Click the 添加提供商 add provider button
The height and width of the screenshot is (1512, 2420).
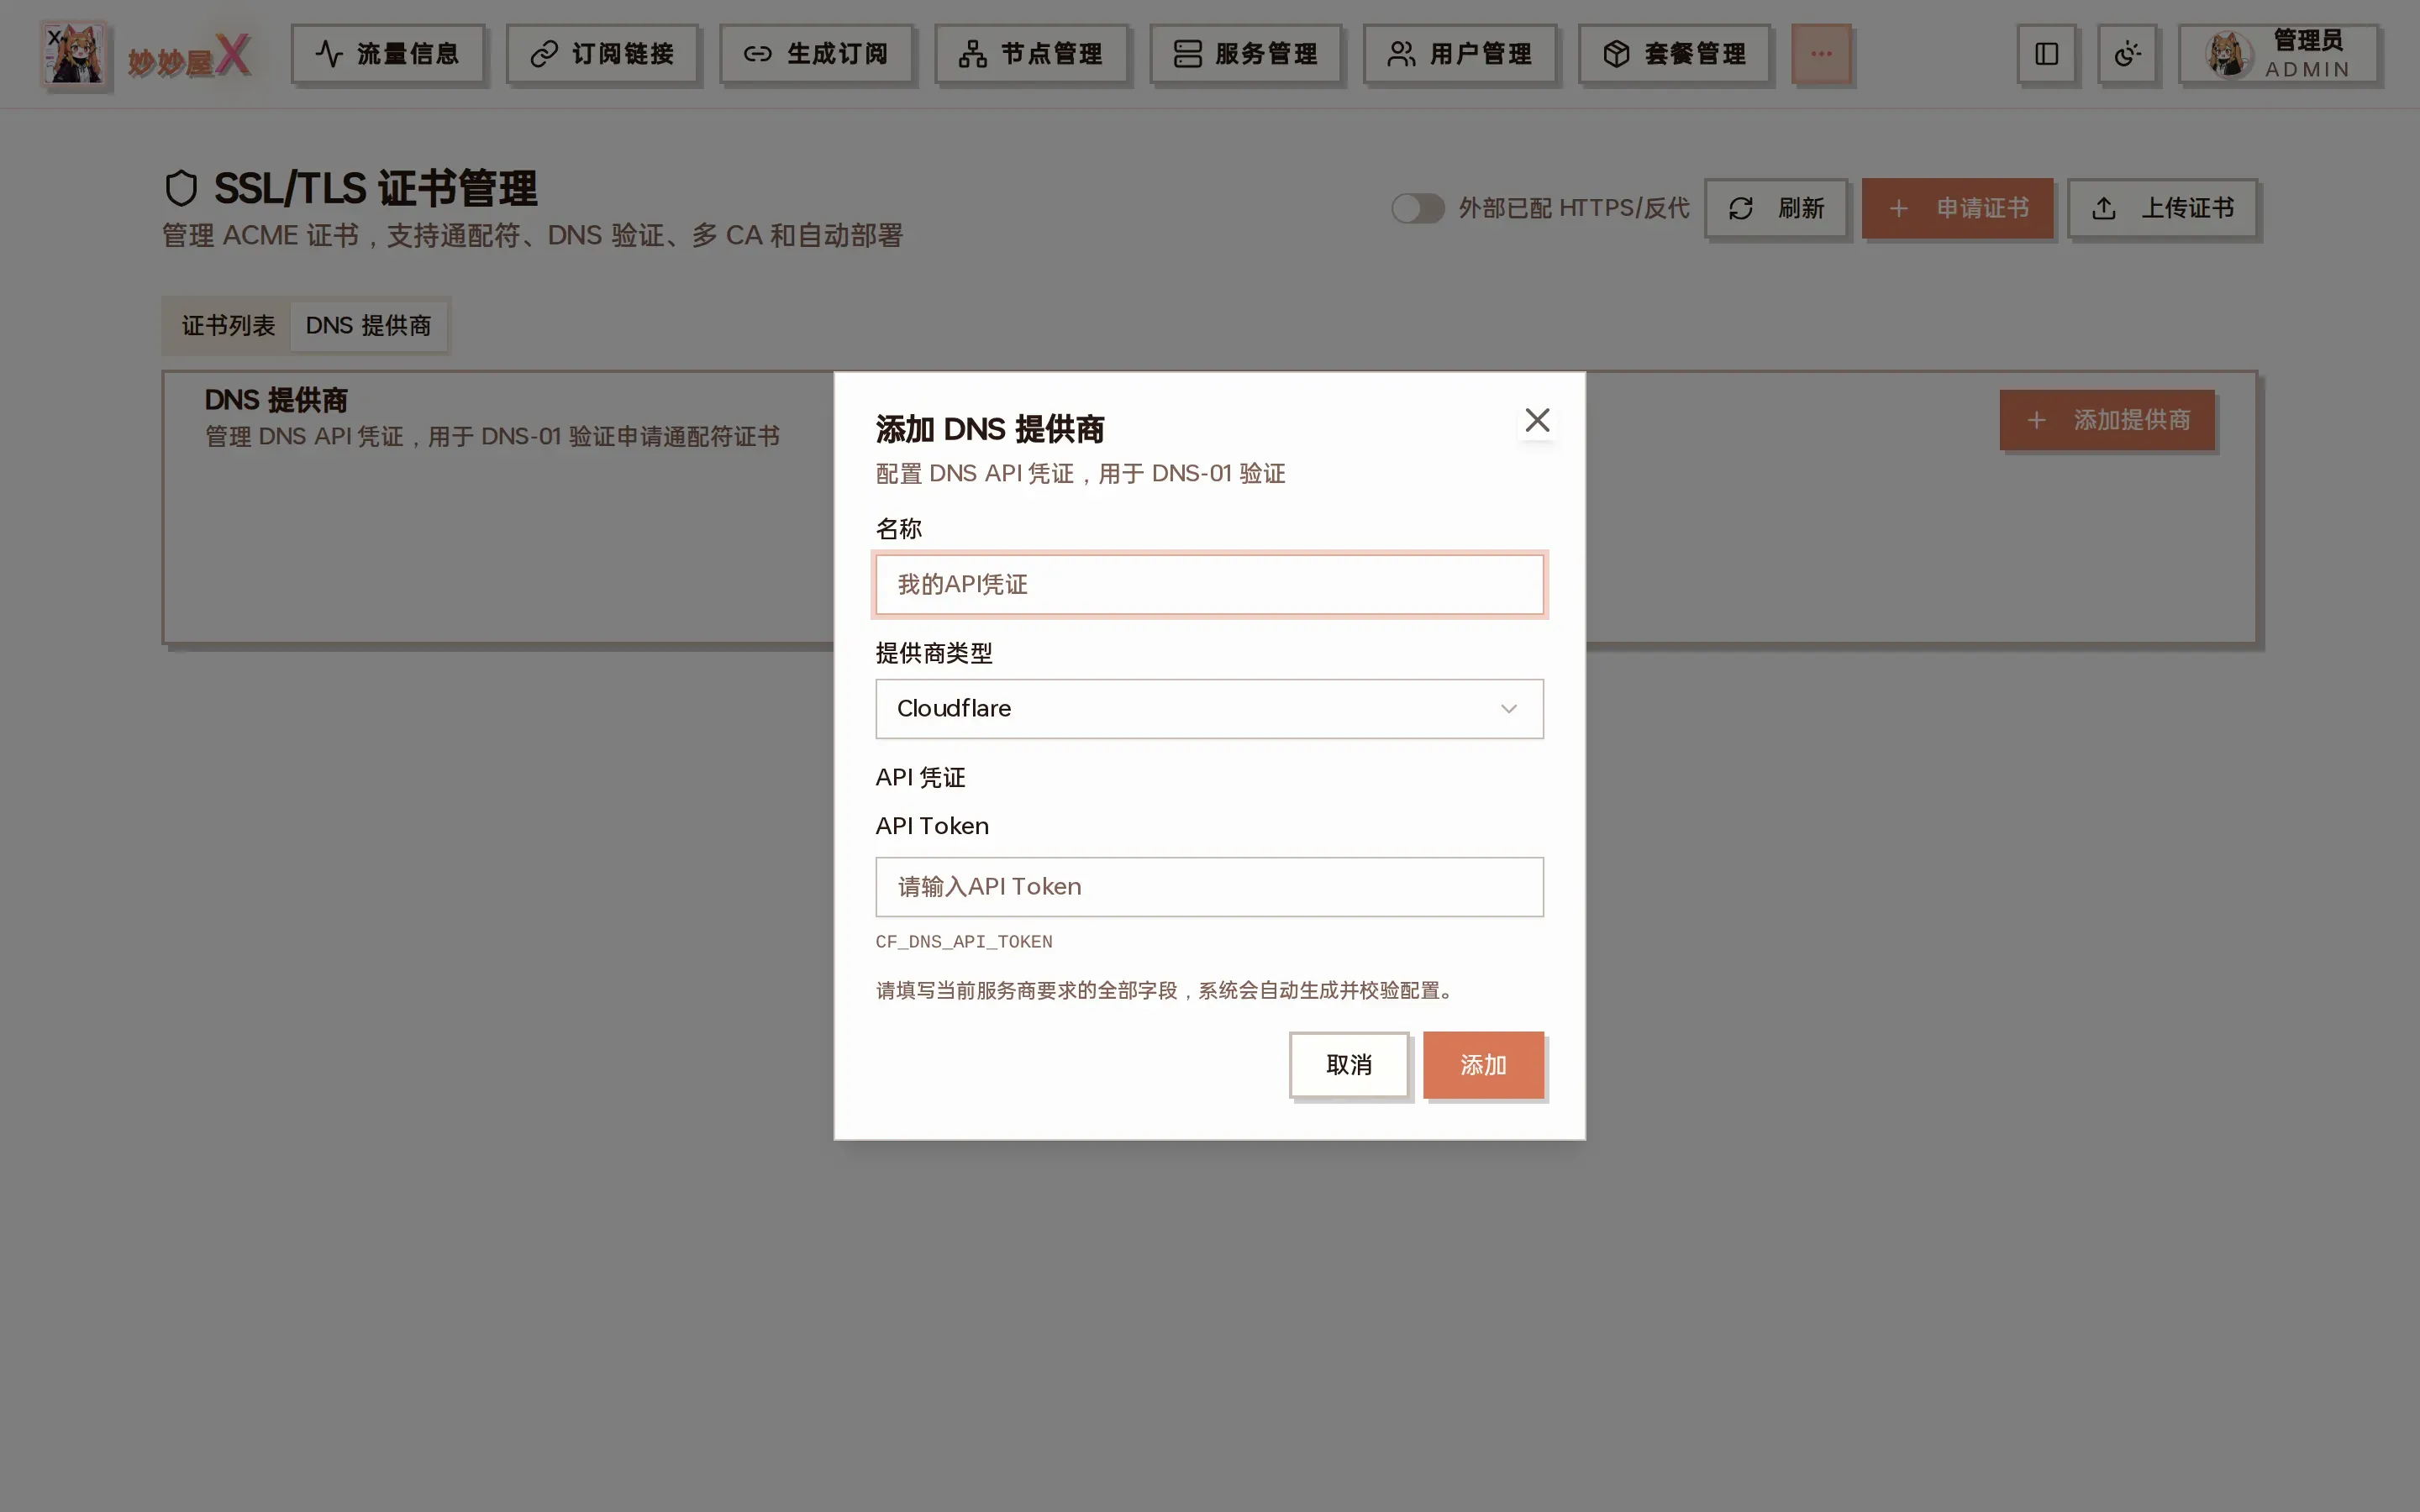click(x=2107, y=420)
